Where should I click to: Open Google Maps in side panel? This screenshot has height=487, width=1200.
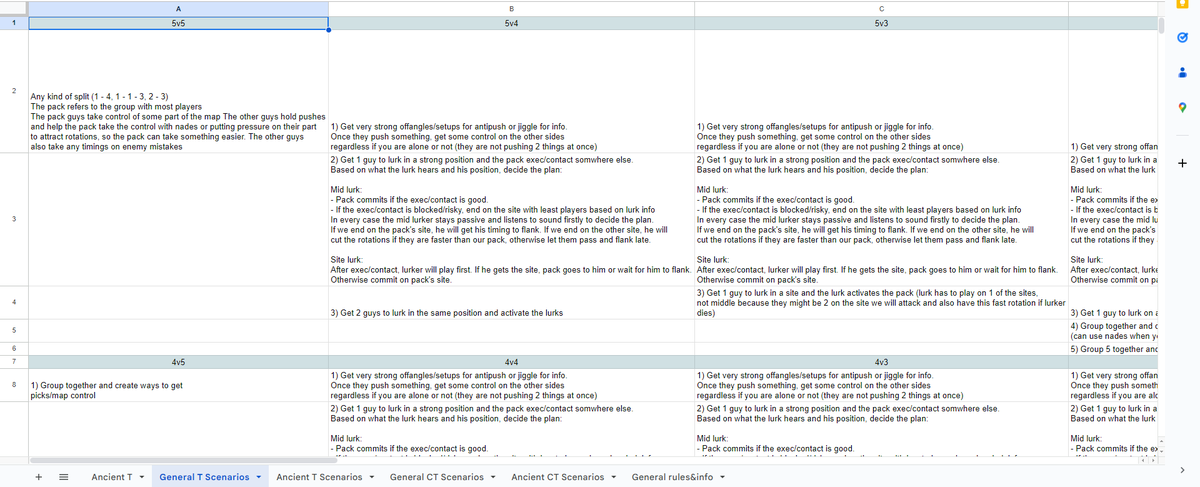pyautogui.click(x=1182, y=108)
